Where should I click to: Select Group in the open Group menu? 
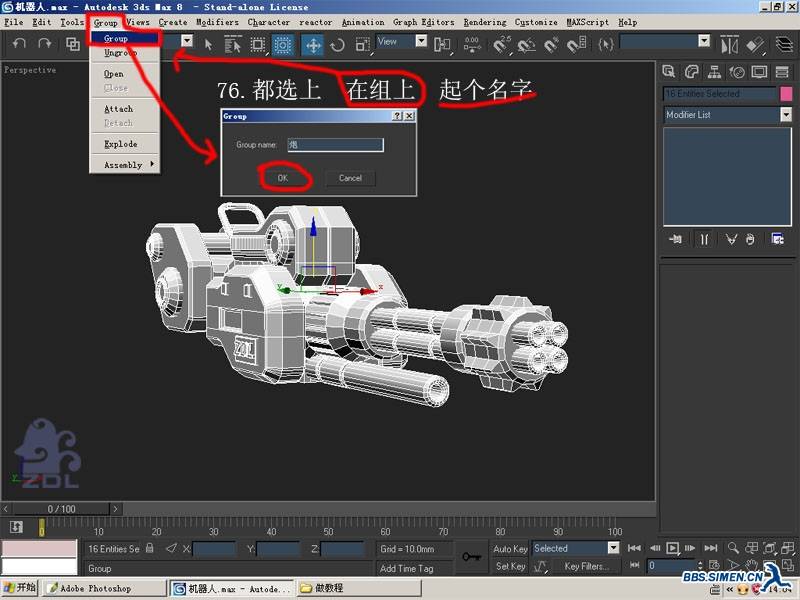(x=125, y=38)
